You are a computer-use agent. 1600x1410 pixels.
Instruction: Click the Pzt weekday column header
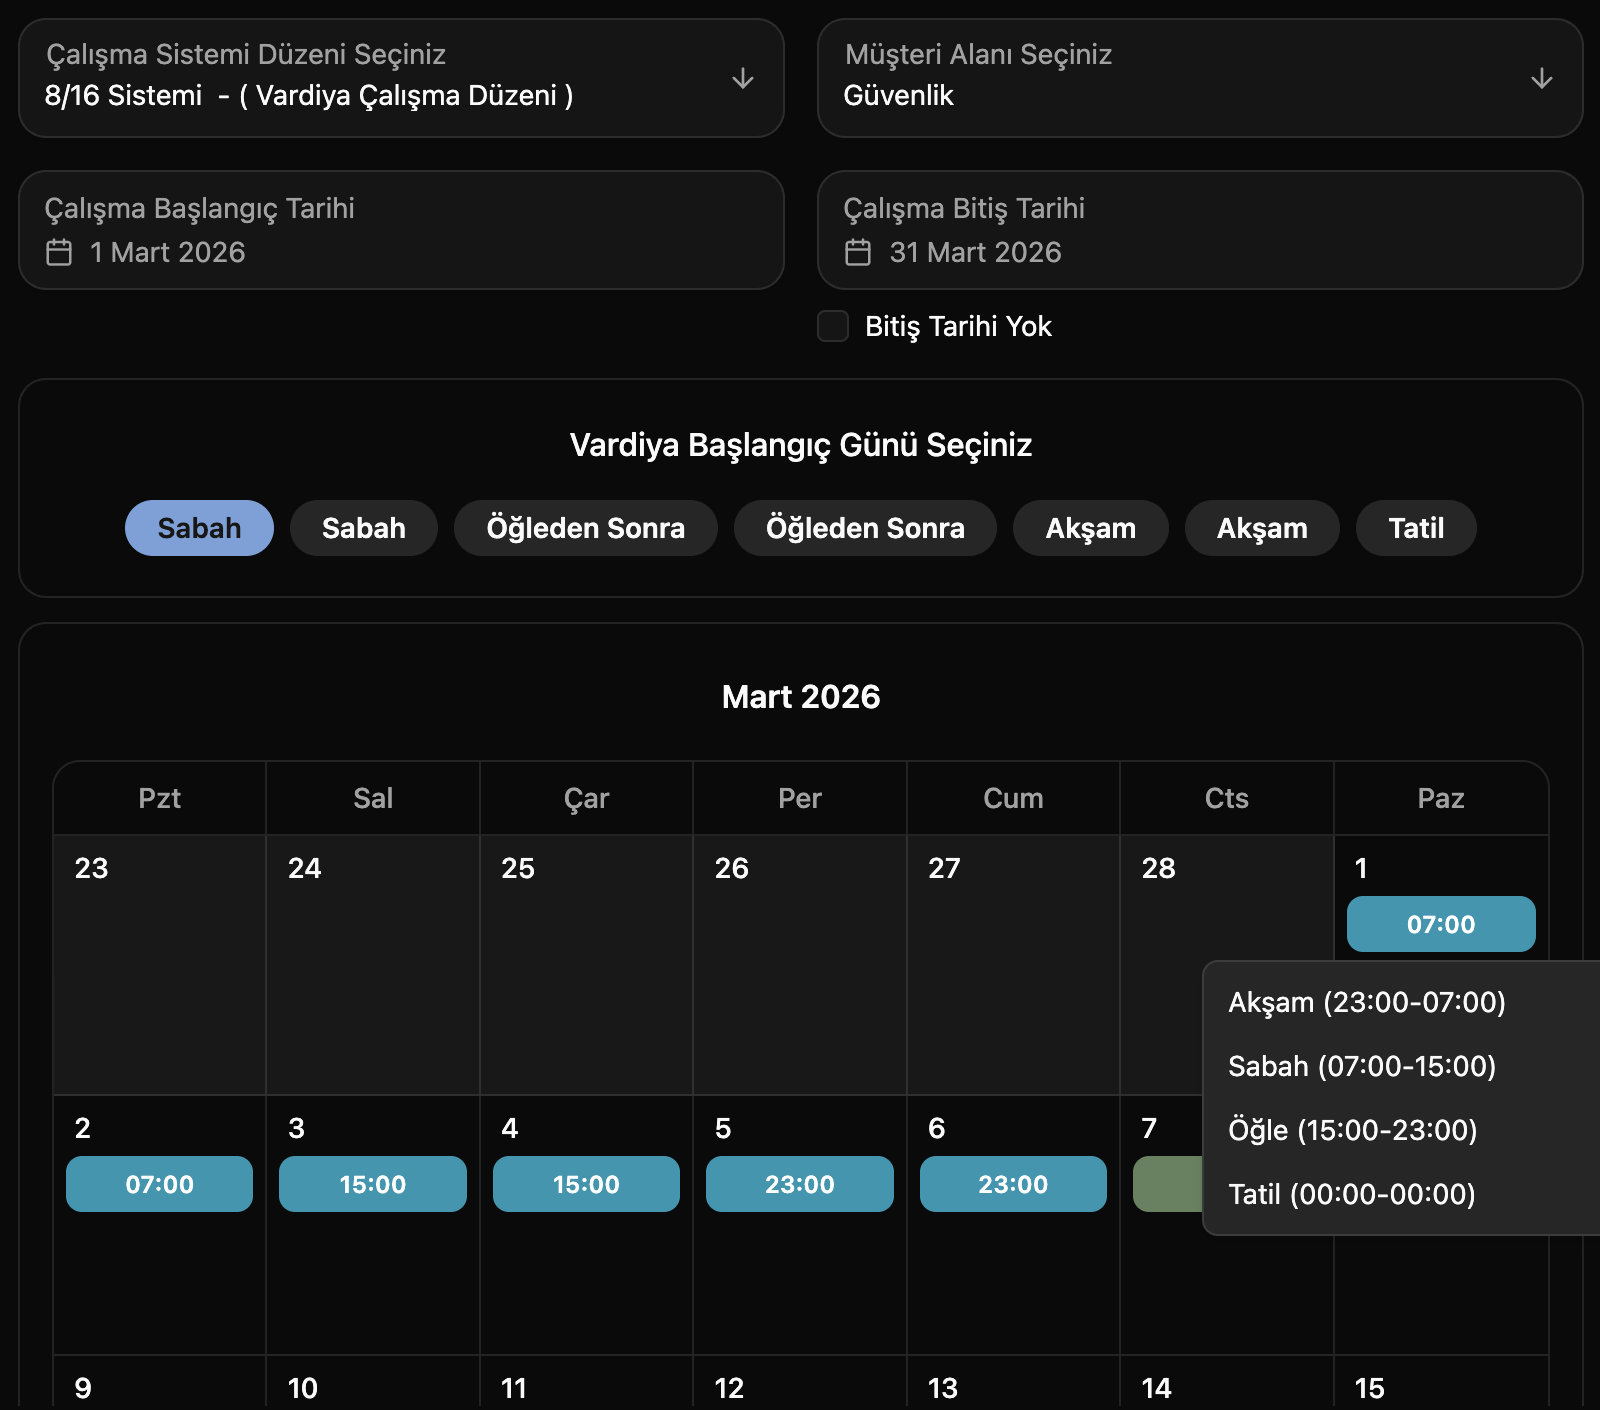click(x=160, y=798)
